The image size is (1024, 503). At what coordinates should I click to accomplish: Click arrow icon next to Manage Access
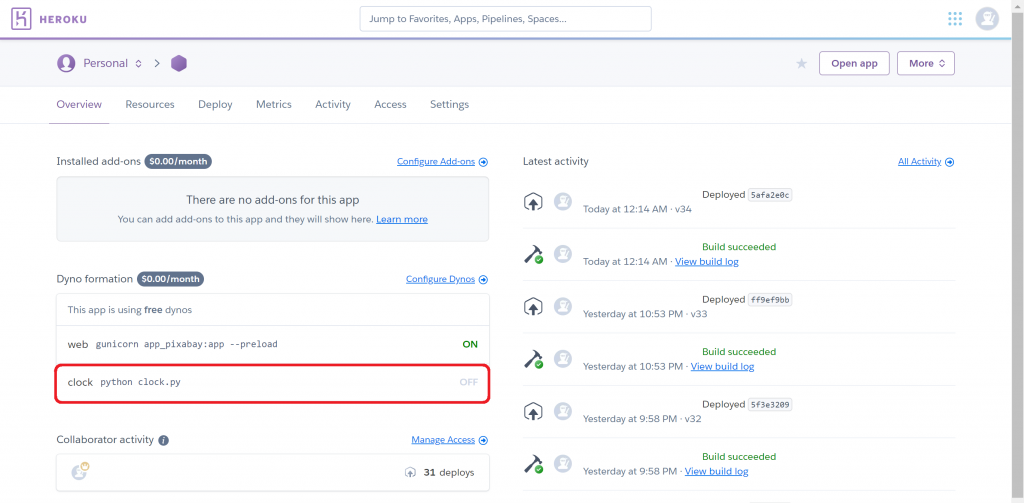[483, 440]
